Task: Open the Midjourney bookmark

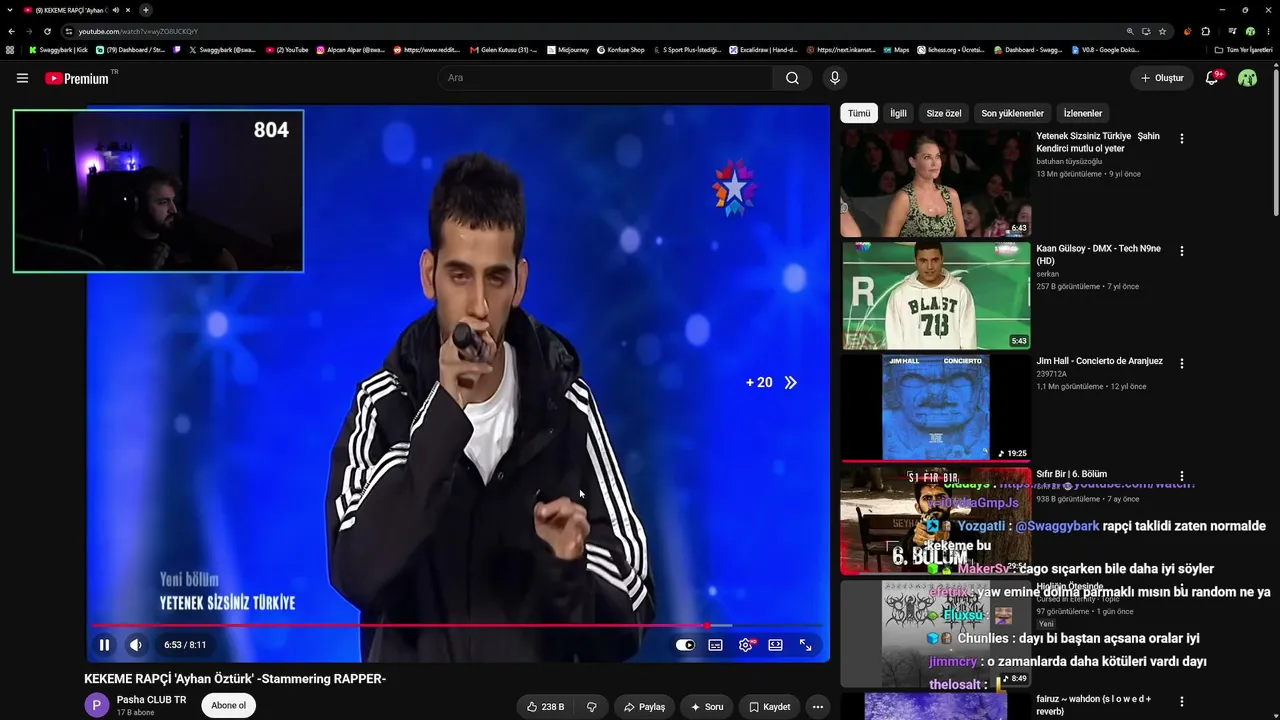Action: click(x=568, y=49)
